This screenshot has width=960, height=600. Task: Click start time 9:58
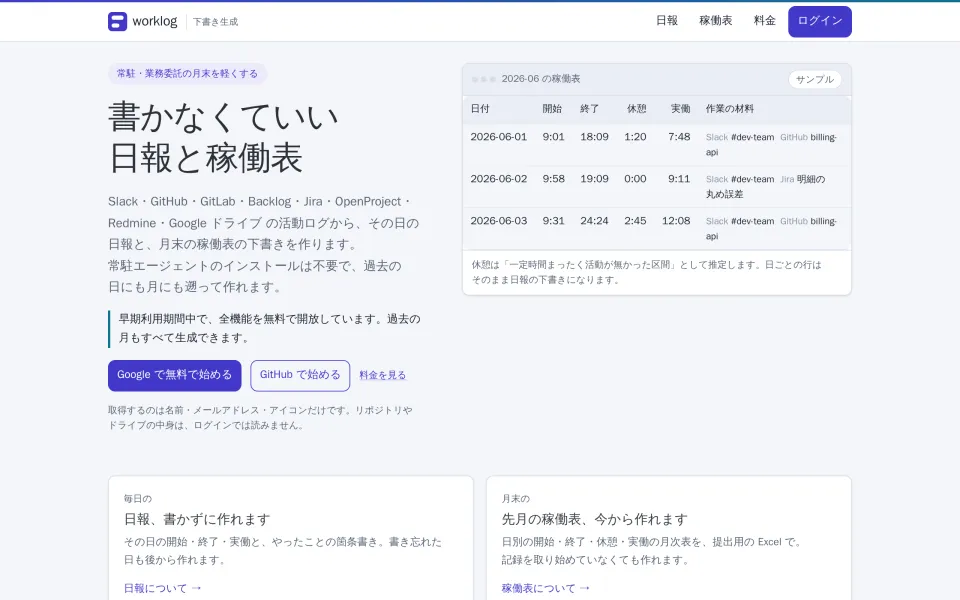click(553, 179)
